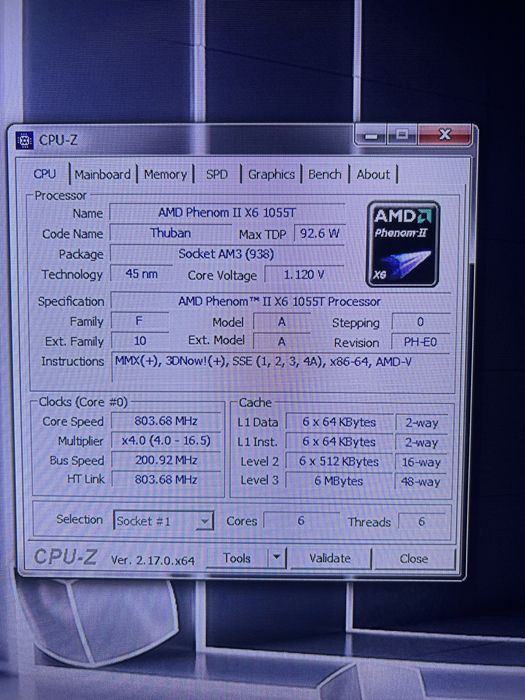Screen dimensions: 525x700
Task: Click the L1 Data 2-way associativity cell
Action: (421, 422)
